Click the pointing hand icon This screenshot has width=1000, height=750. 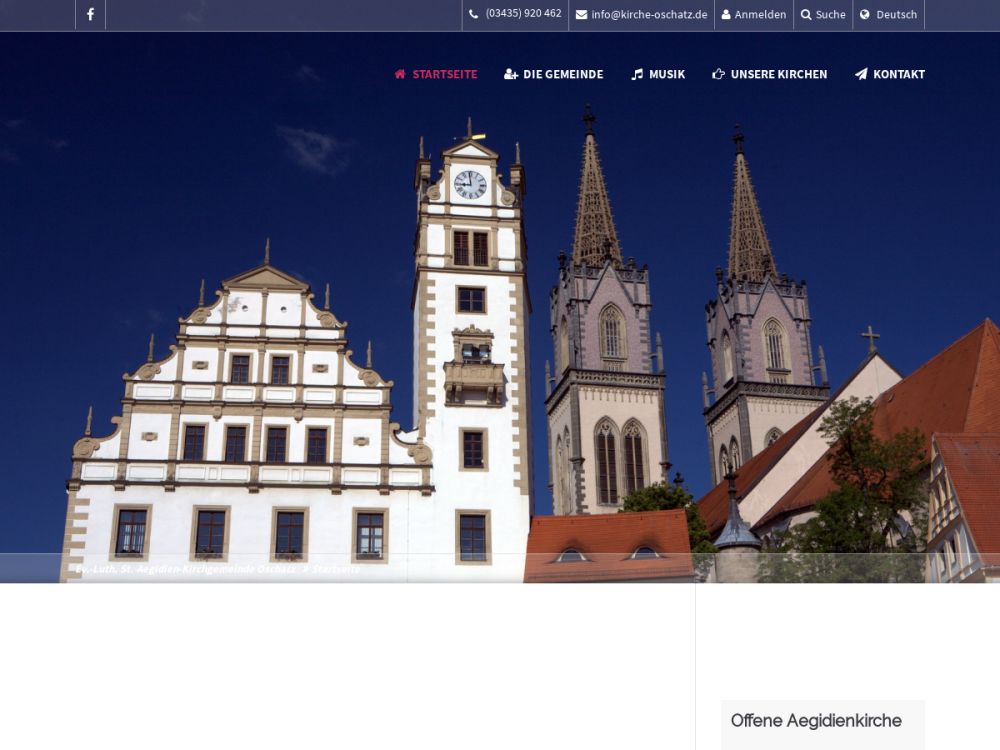tap(718, 74)
